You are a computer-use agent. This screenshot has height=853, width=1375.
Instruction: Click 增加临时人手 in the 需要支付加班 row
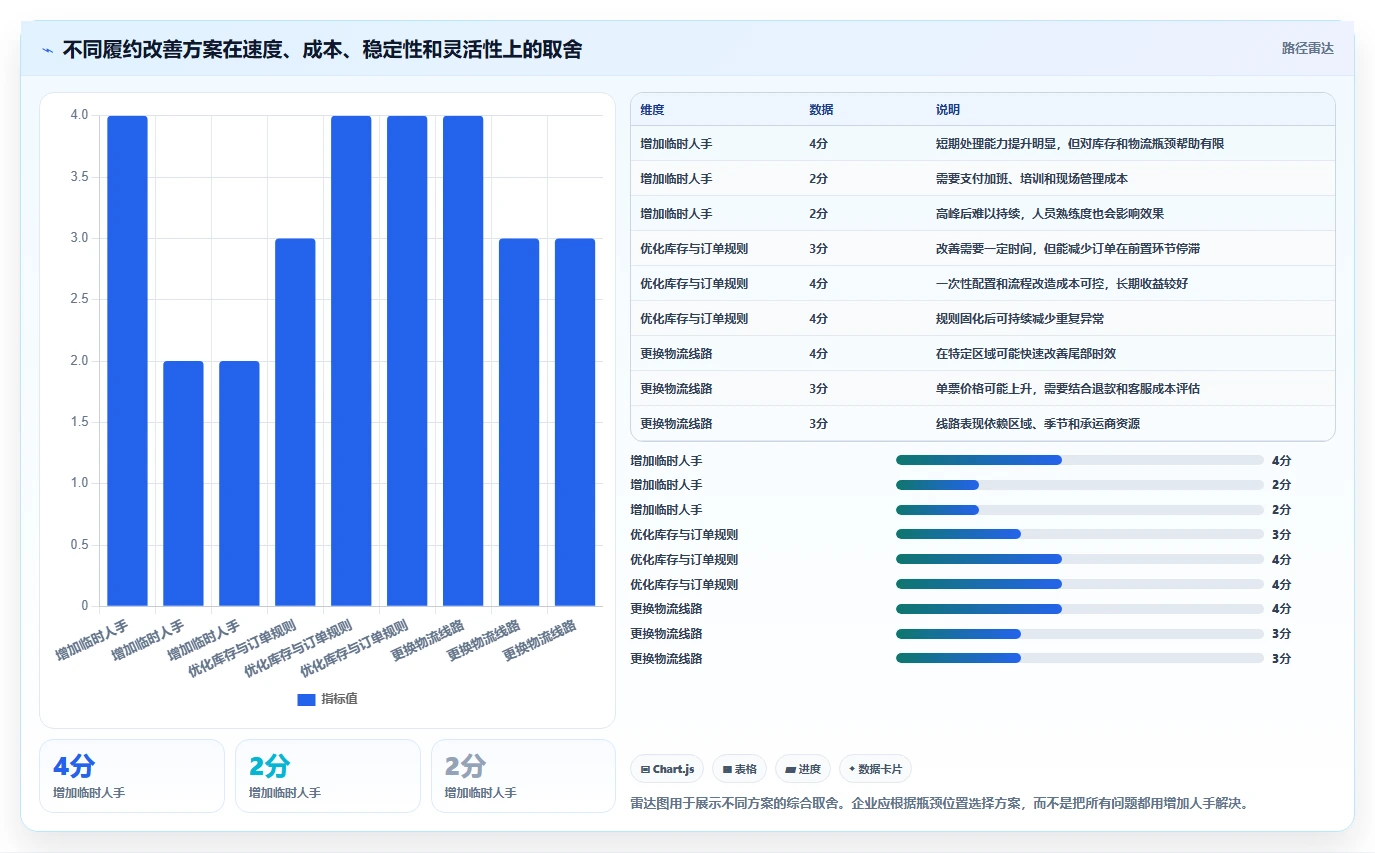click(677, 179)
